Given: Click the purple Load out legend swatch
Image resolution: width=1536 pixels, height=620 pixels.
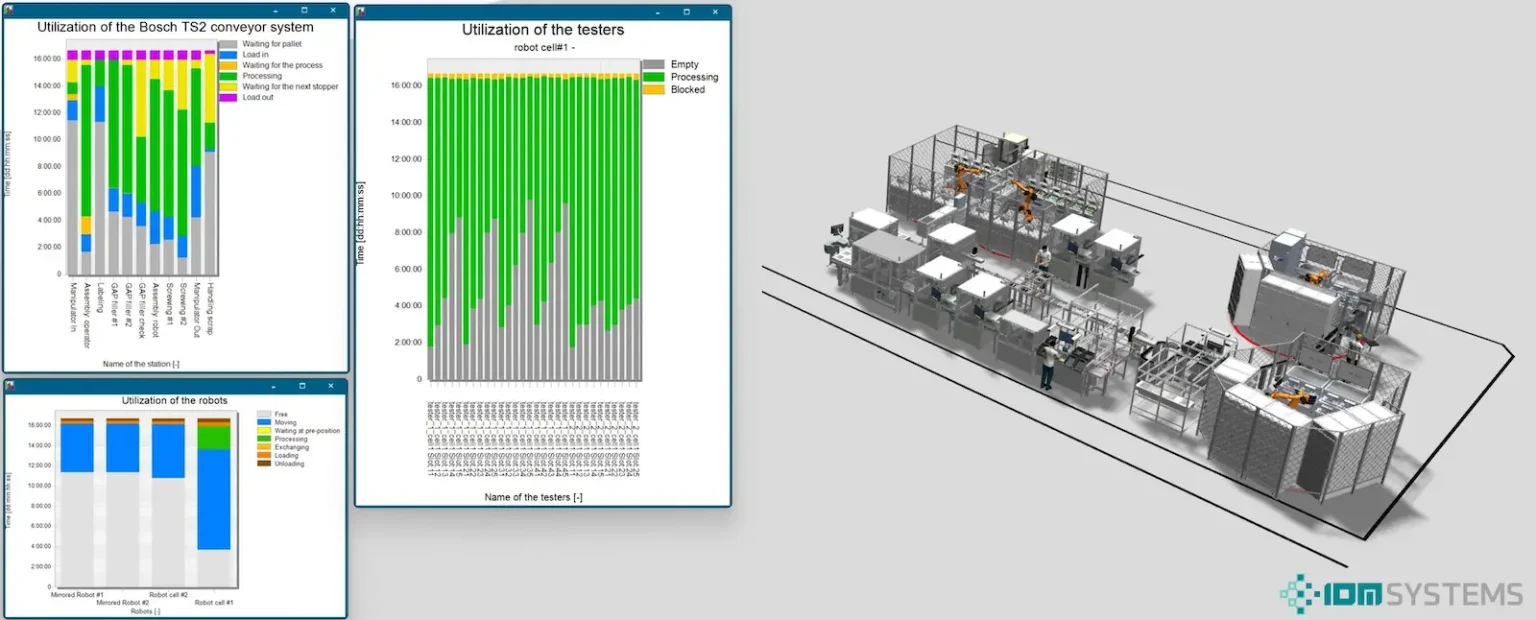Looking at the screenshot, I should point(227,97).
